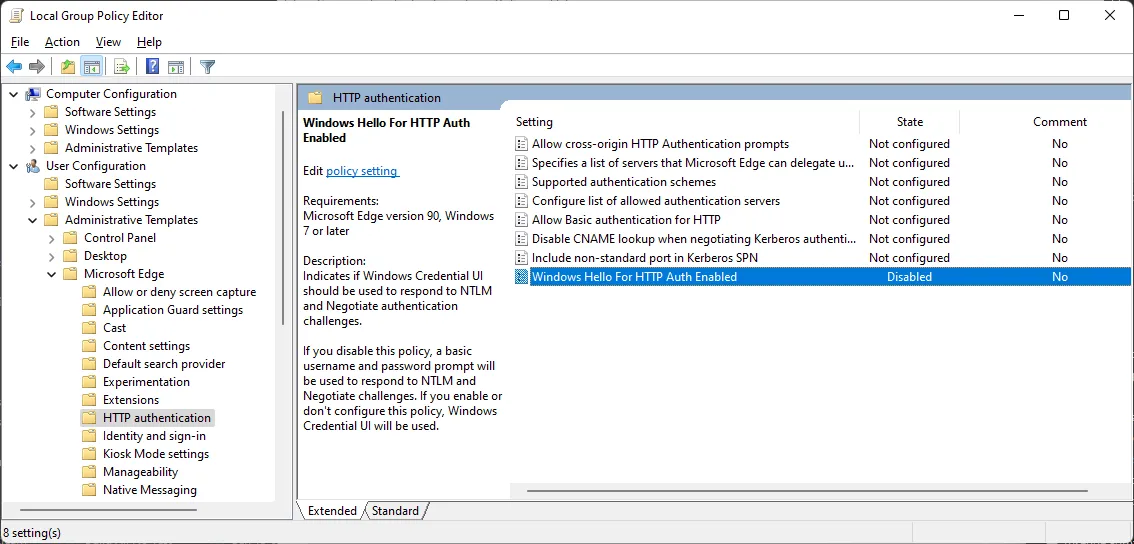Expand Software Settings under Computer Configuration
This screenshot has width=1134, height=544.
[33, 112]
